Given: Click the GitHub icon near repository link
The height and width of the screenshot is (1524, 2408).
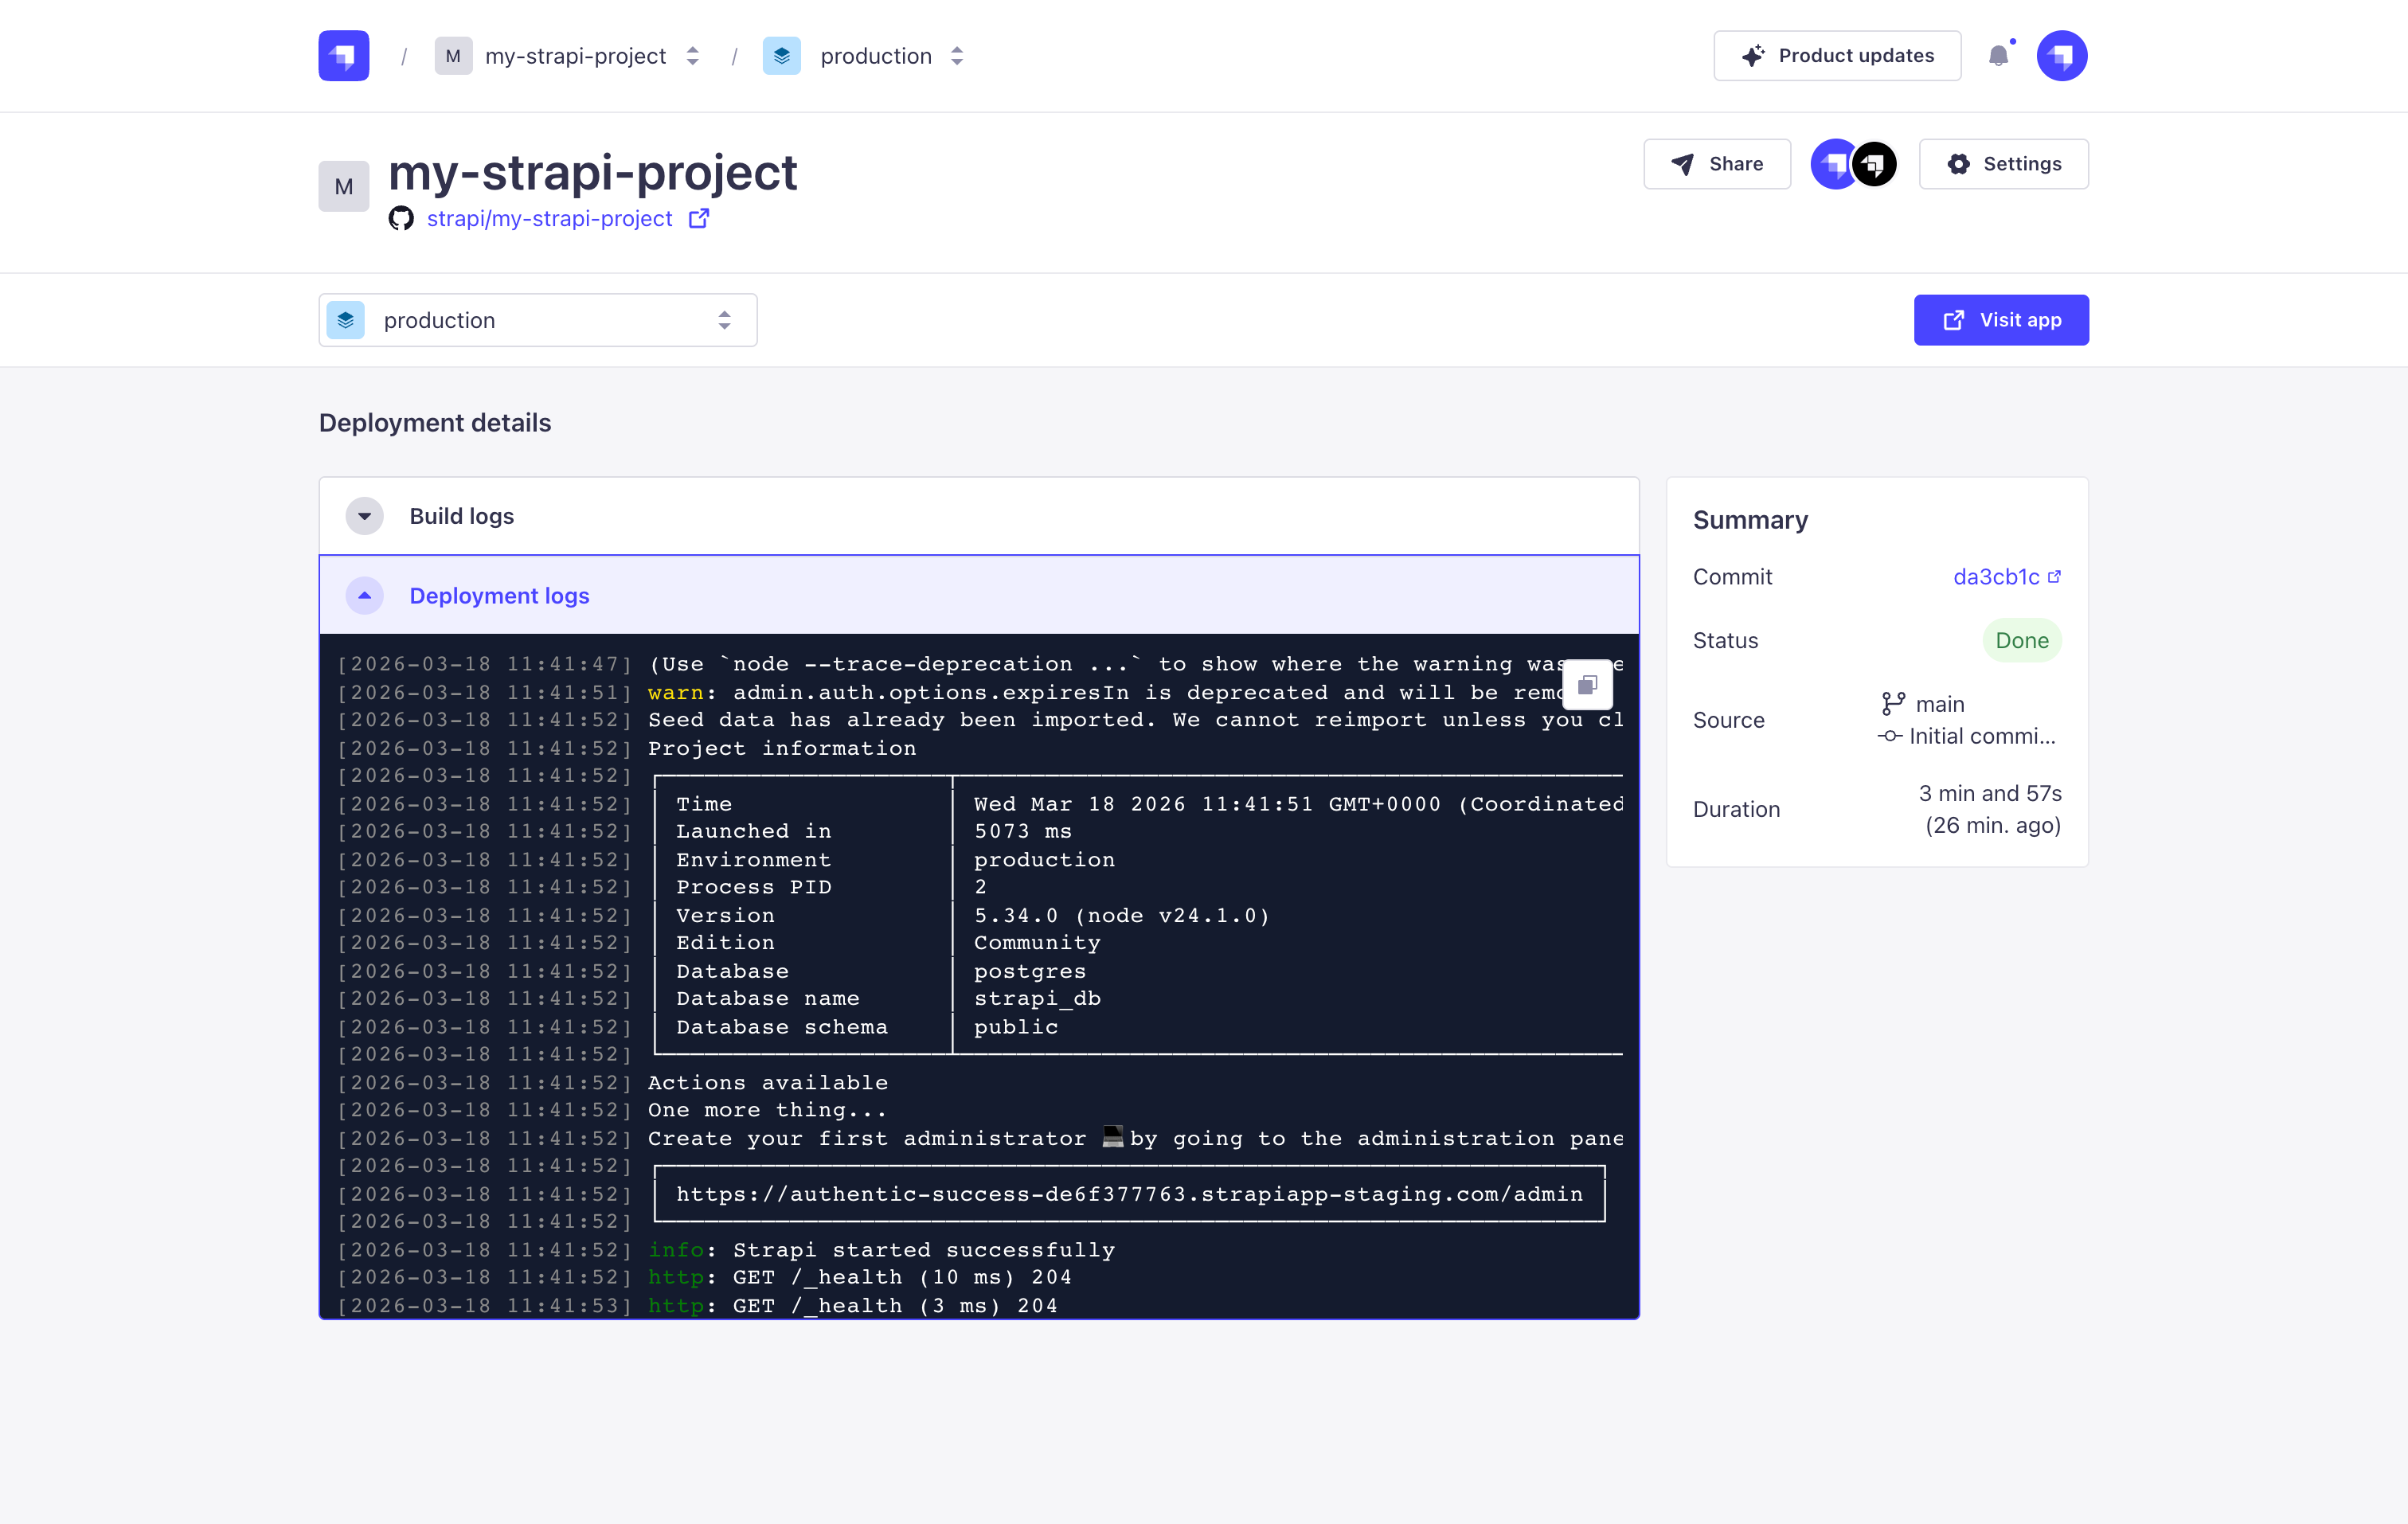Looking at the screenshot, I should [x=401, y=218].
